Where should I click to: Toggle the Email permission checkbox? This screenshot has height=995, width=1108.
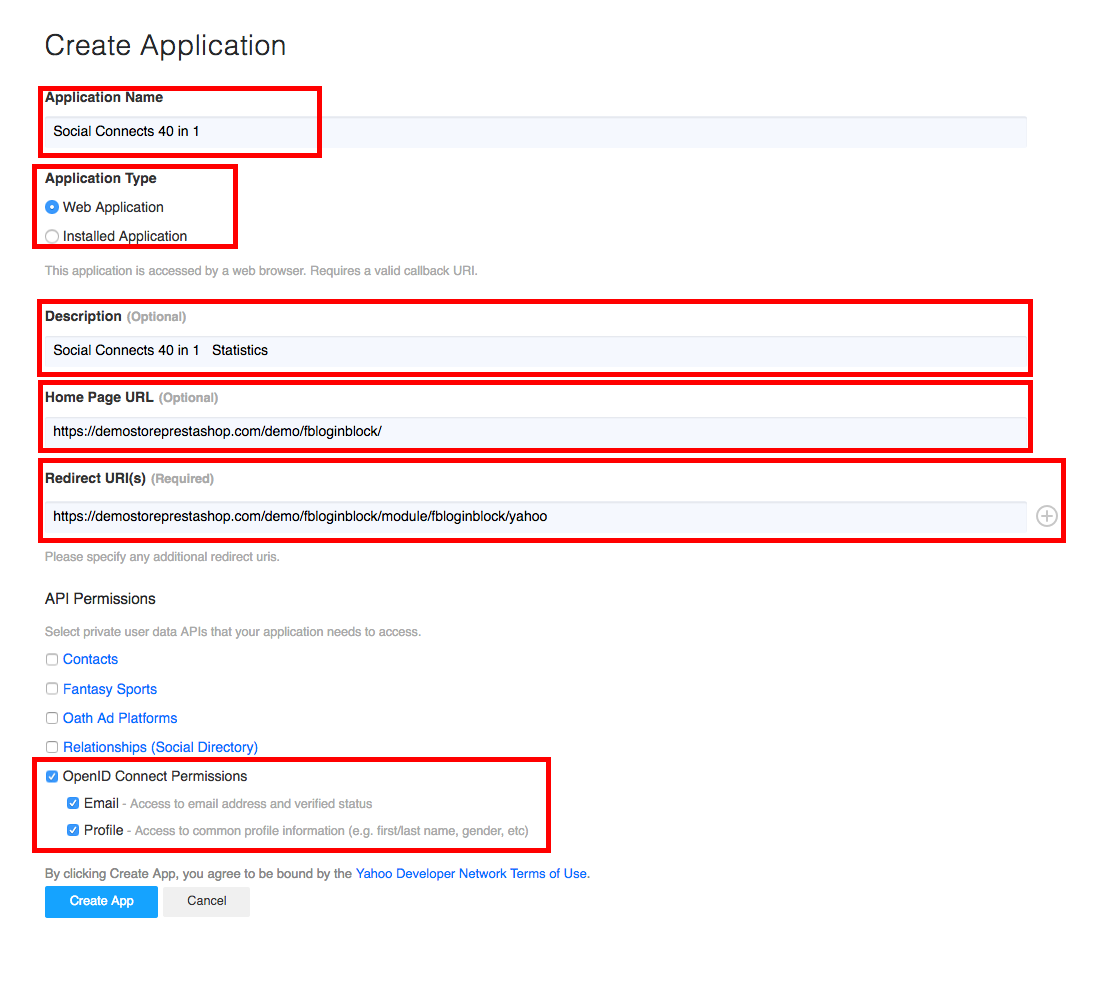[73, 803]
